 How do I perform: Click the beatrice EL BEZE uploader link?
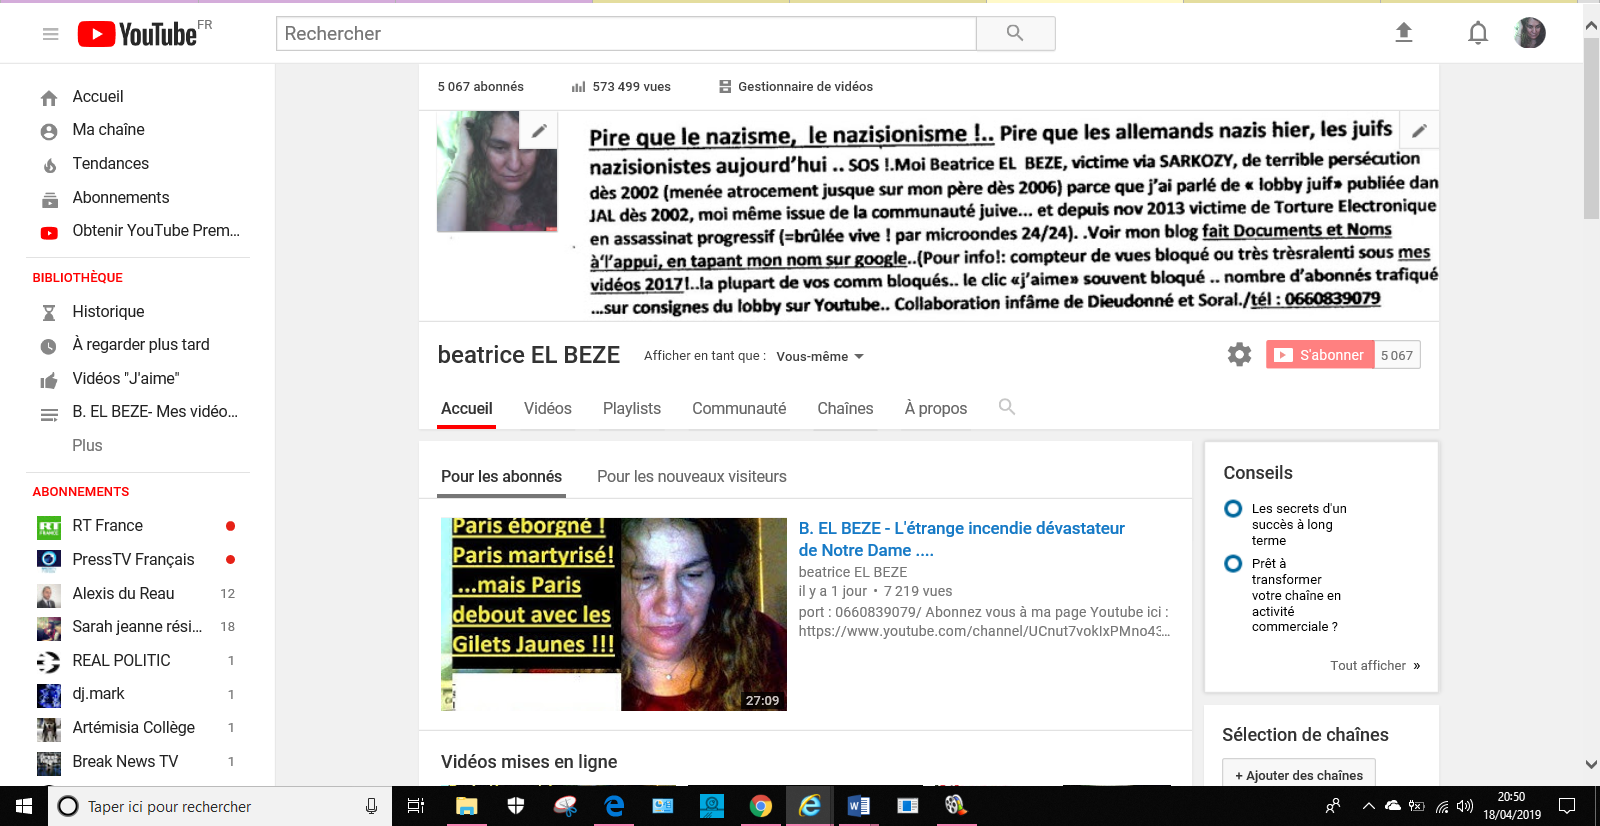(853, 572)
